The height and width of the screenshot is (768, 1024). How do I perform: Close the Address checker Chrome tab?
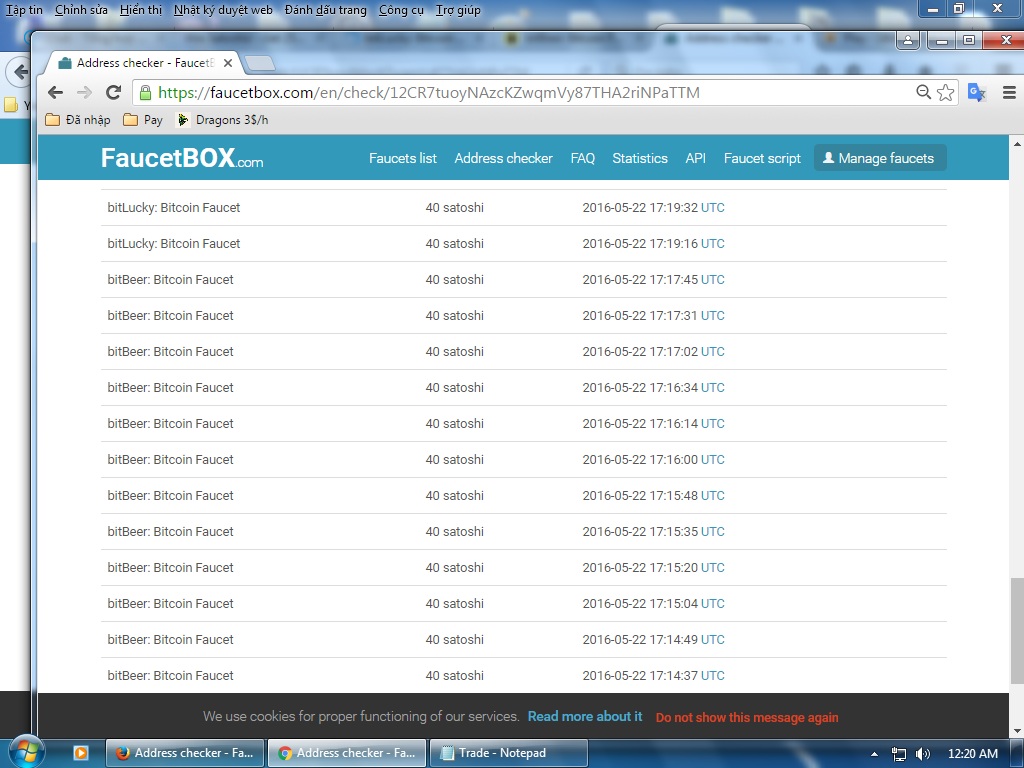[228, 63]
